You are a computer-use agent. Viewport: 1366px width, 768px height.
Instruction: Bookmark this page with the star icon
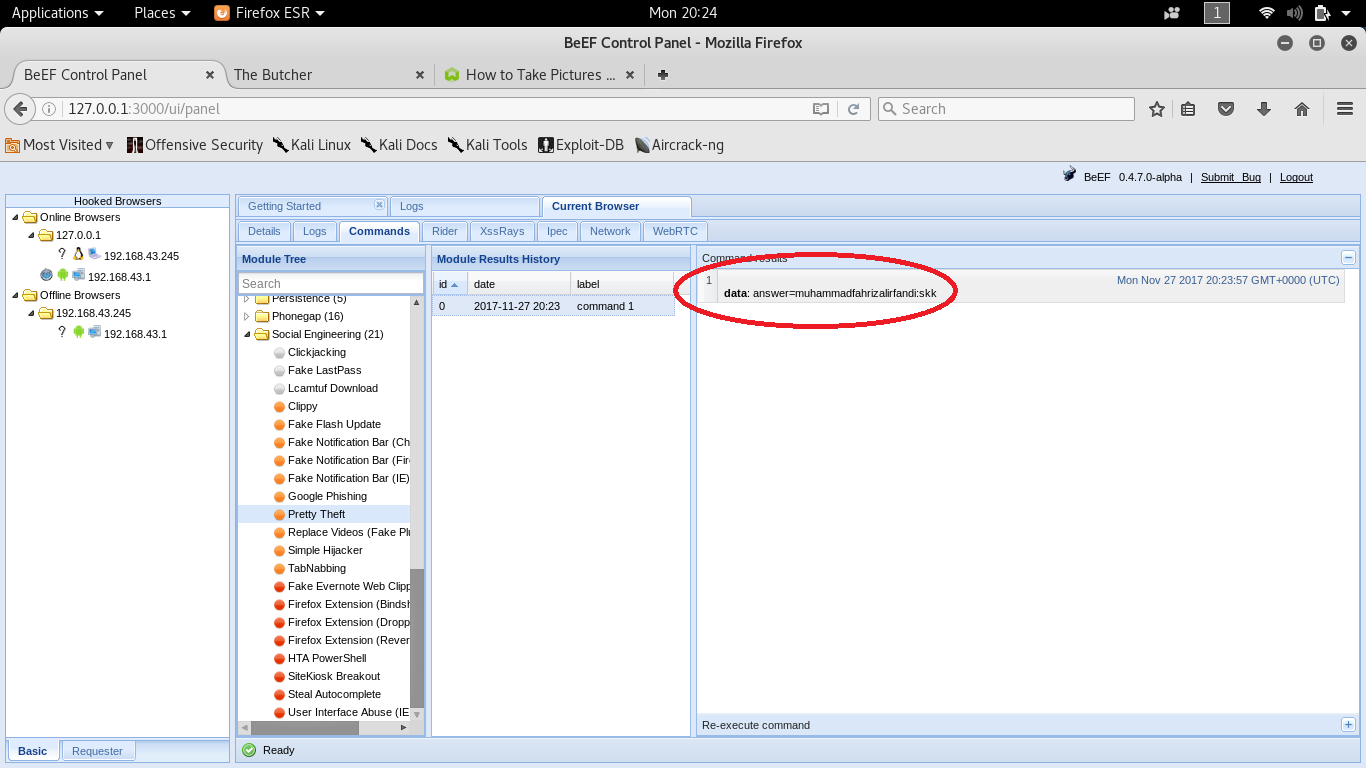click(1157, 109)
